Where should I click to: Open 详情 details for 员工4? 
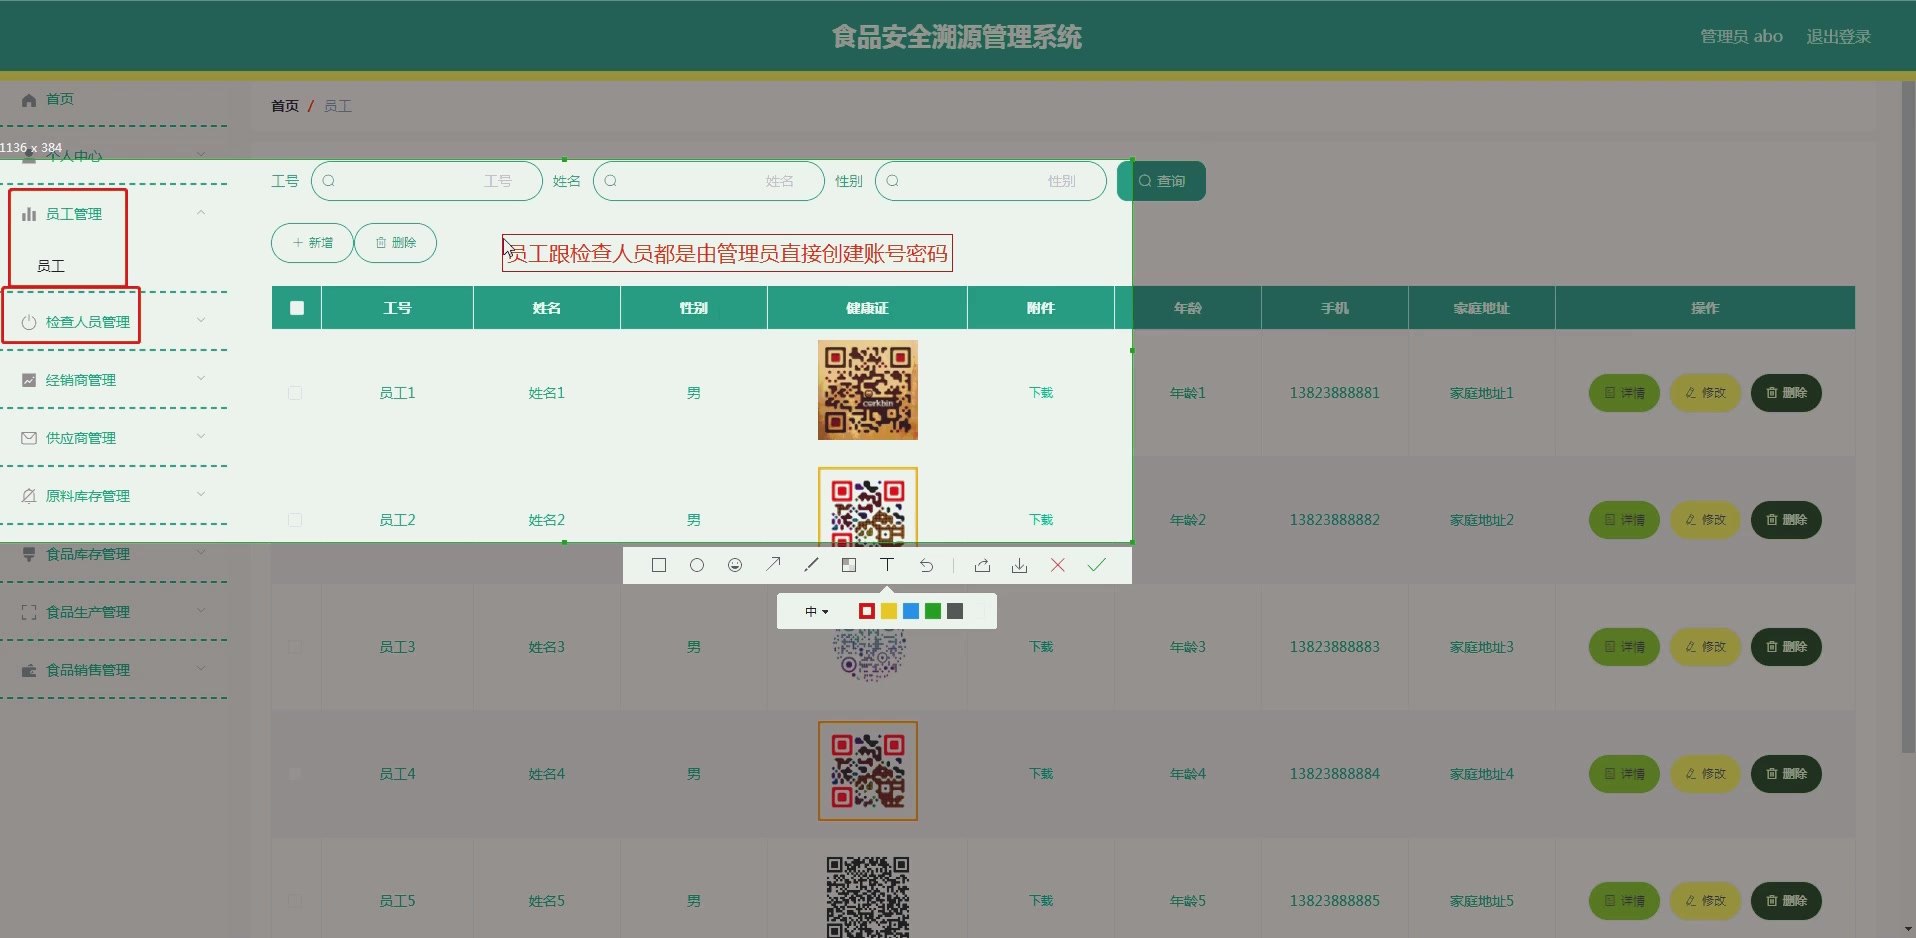1624,774
